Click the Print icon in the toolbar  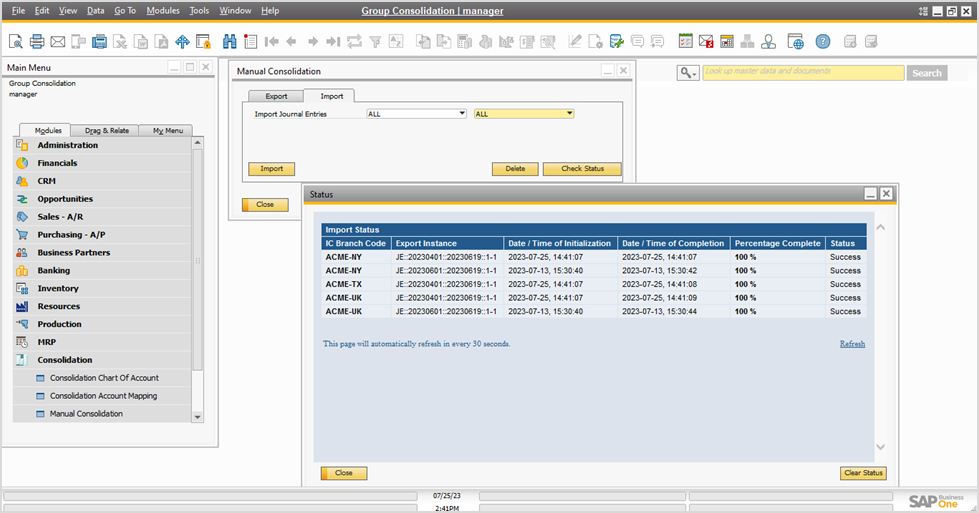point(37,42)
